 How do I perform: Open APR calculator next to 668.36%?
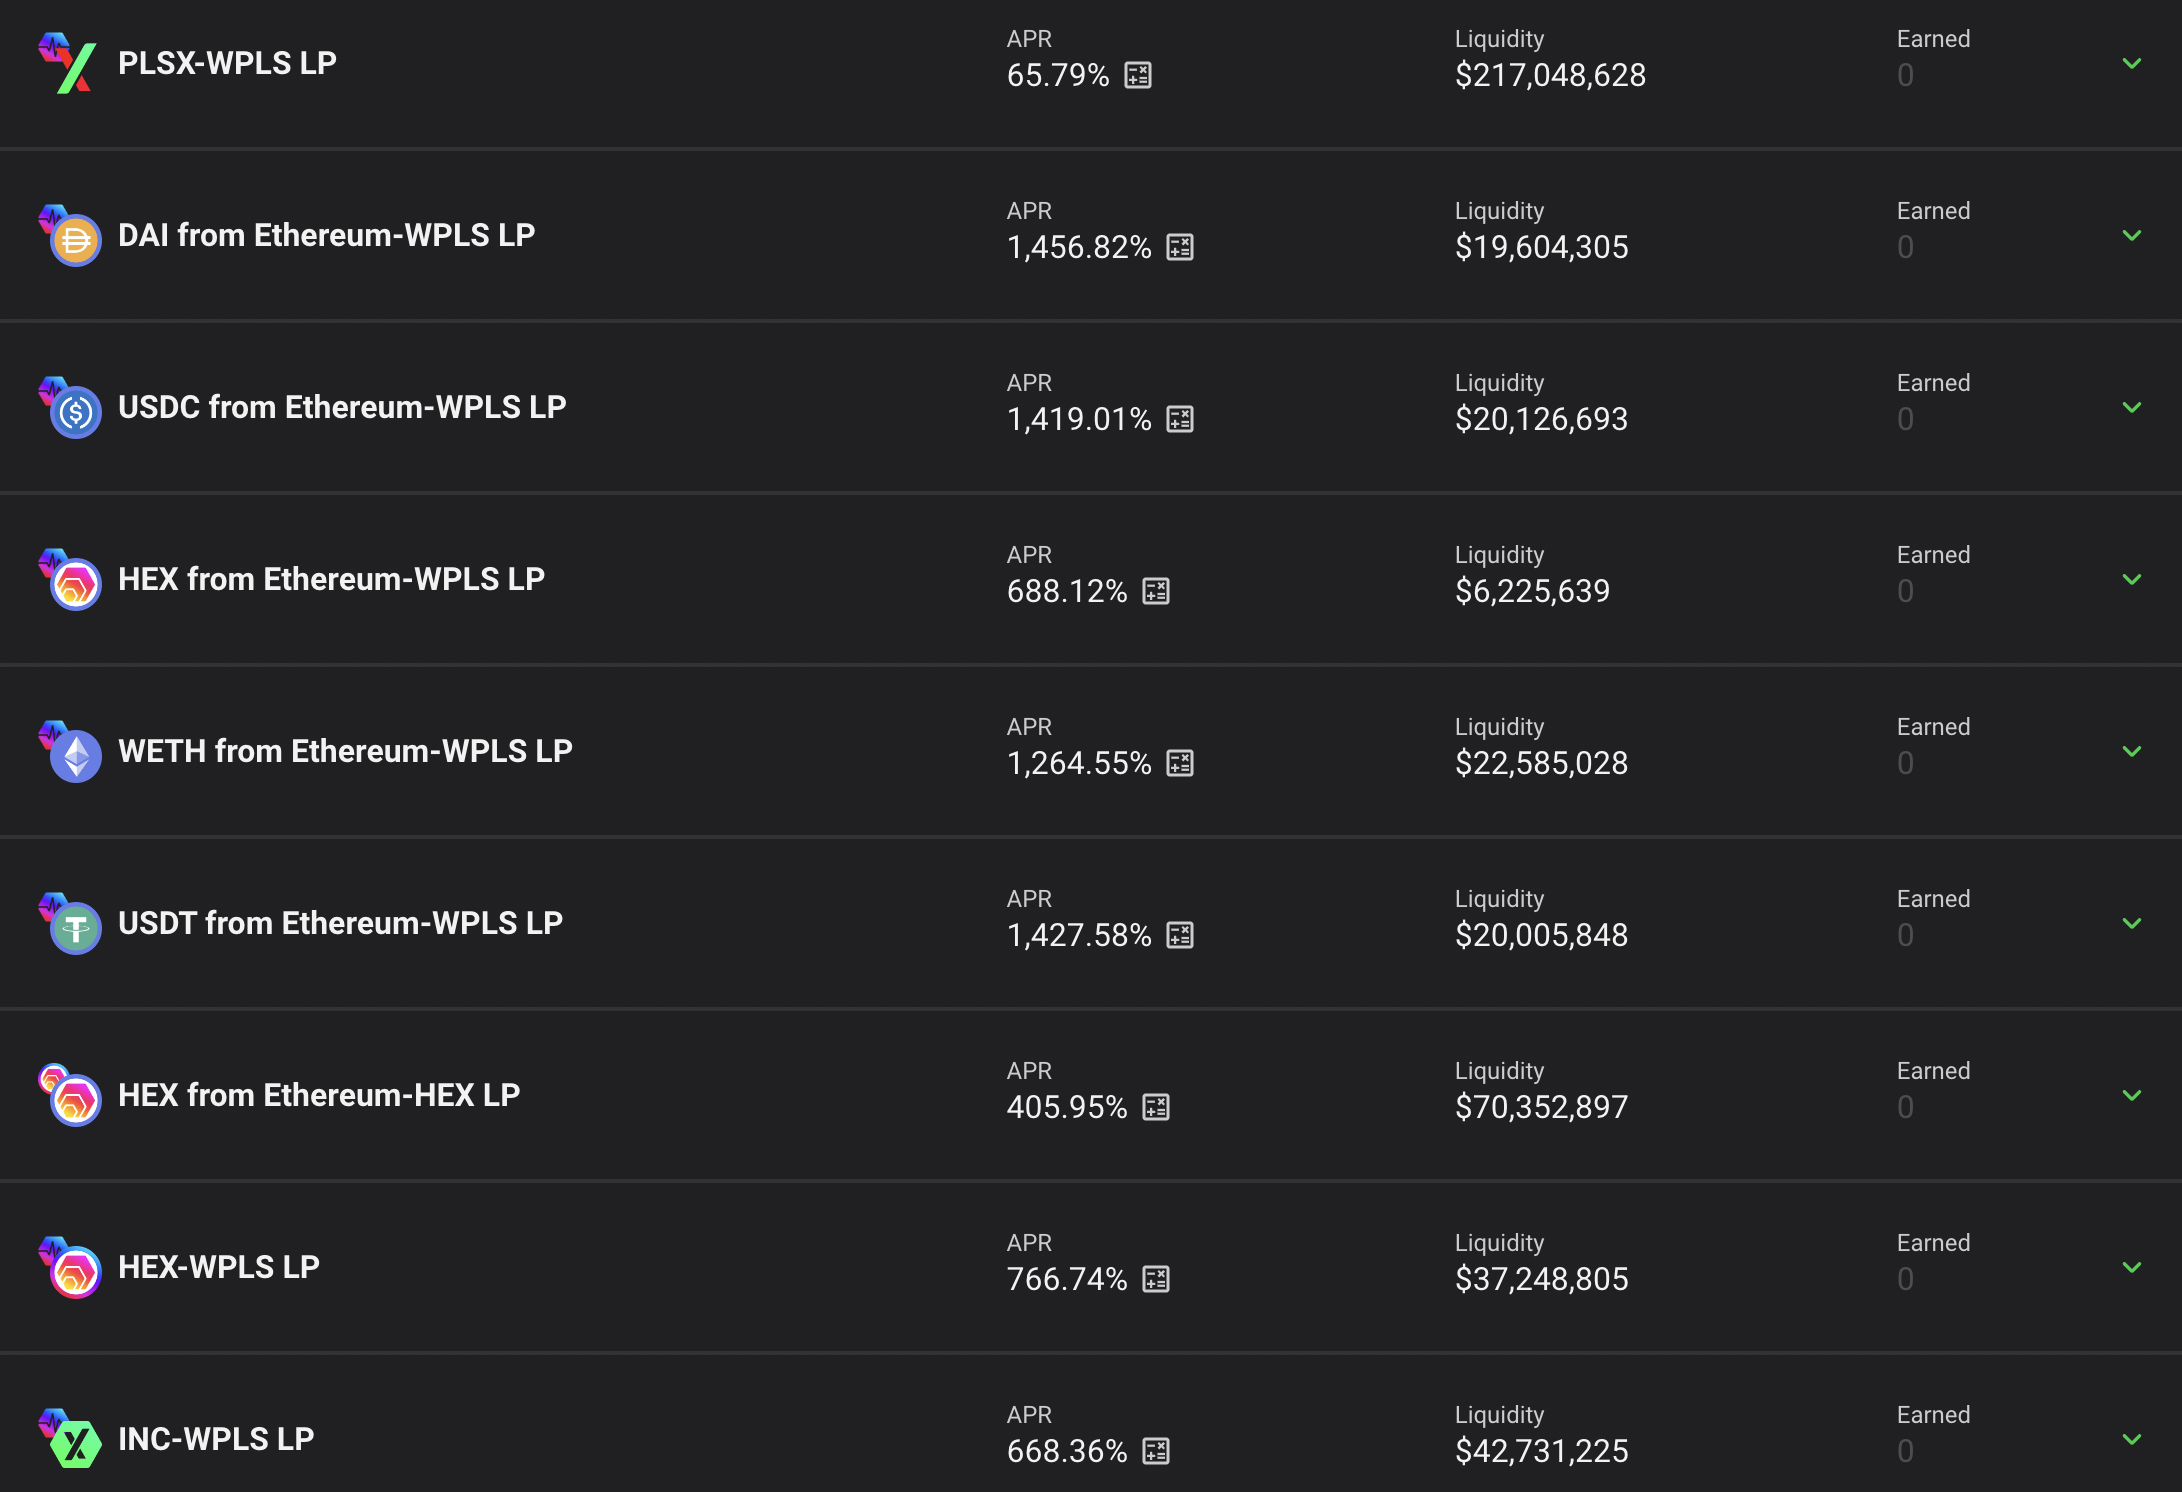(1156, 1451)
